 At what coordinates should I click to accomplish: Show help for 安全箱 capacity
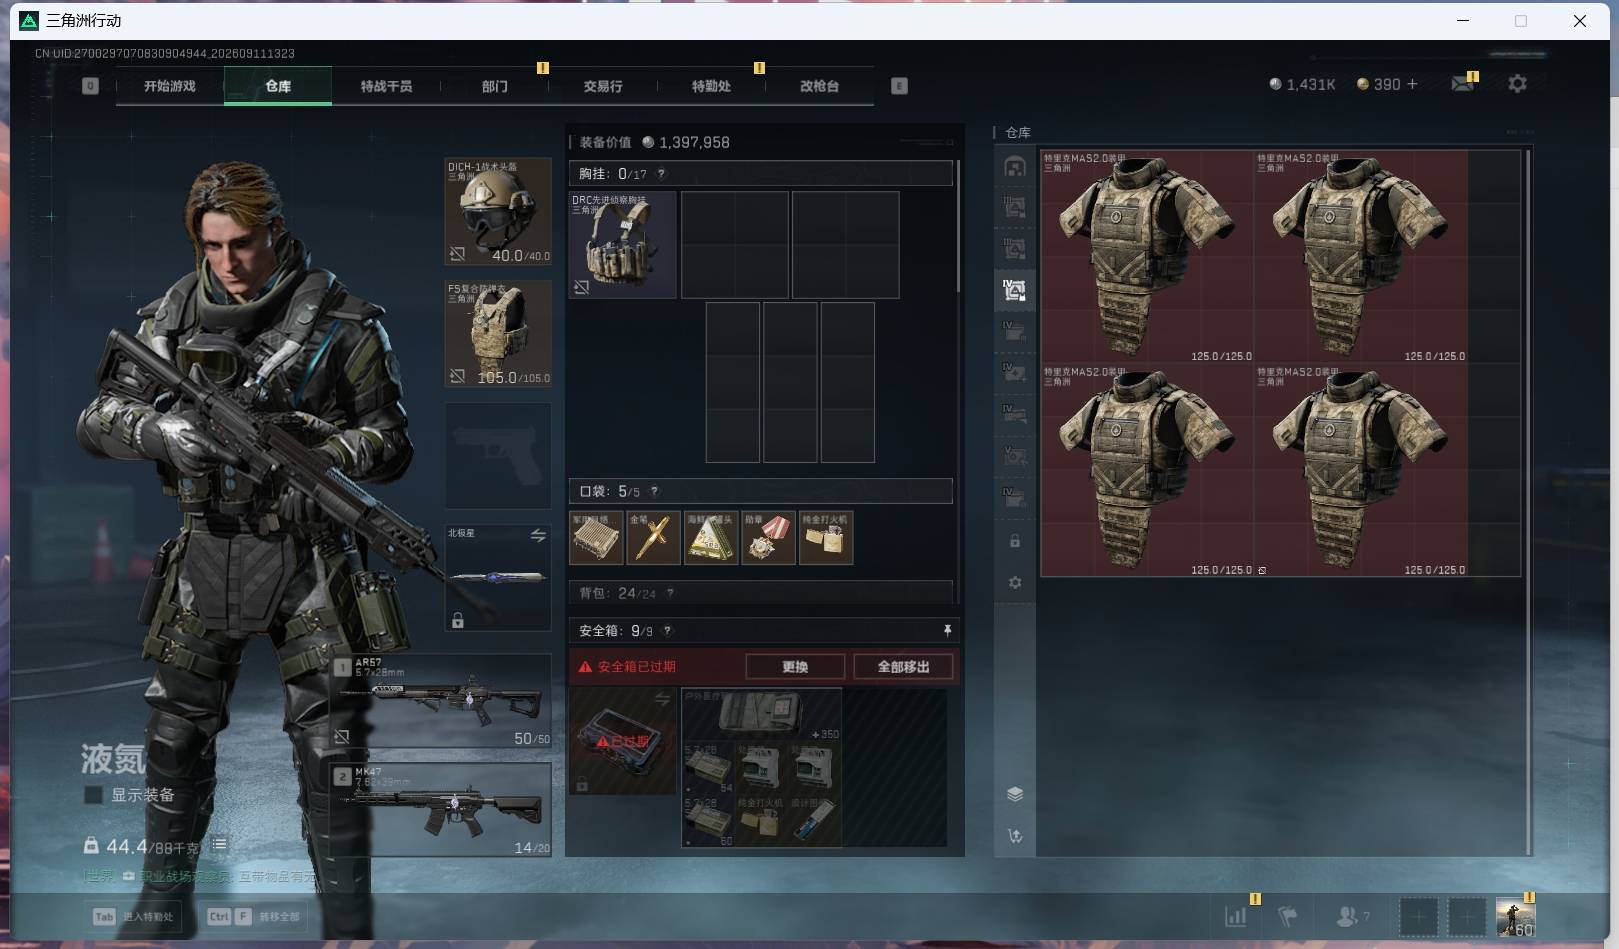click(667, 631)
